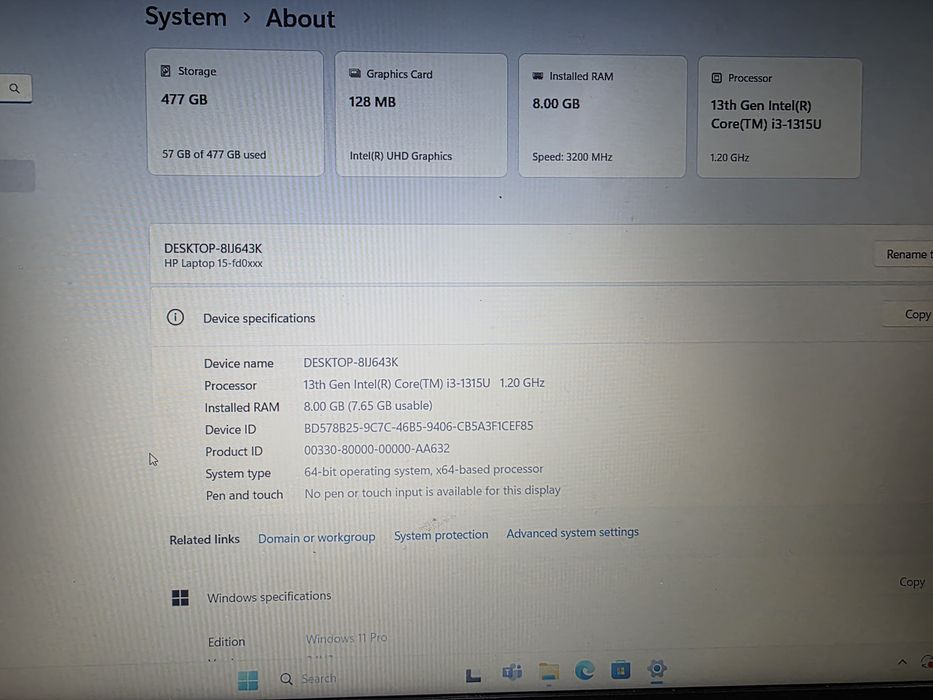This screenshot has width=933, height=700.
Task: Click the Device specifications info icon
Action: (x=175, y=317)
